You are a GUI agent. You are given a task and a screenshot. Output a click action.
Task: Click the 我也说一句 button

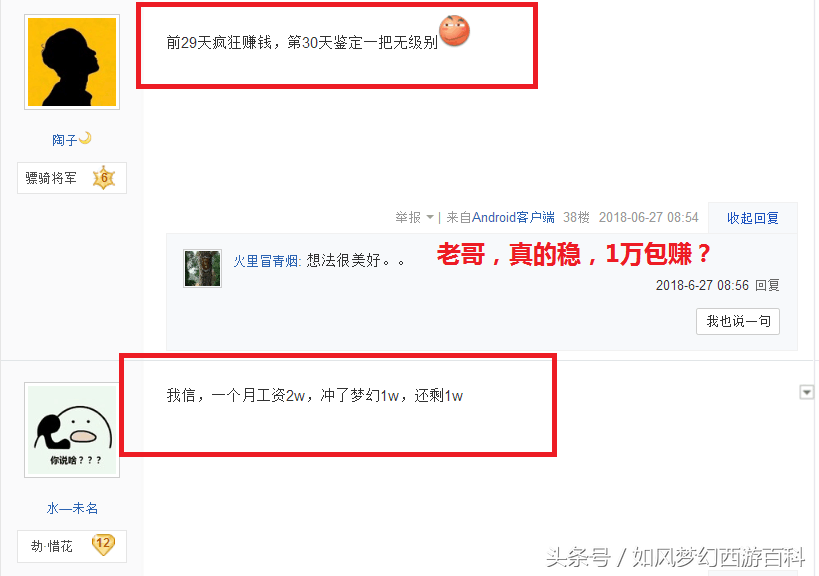tap(738, 321)
